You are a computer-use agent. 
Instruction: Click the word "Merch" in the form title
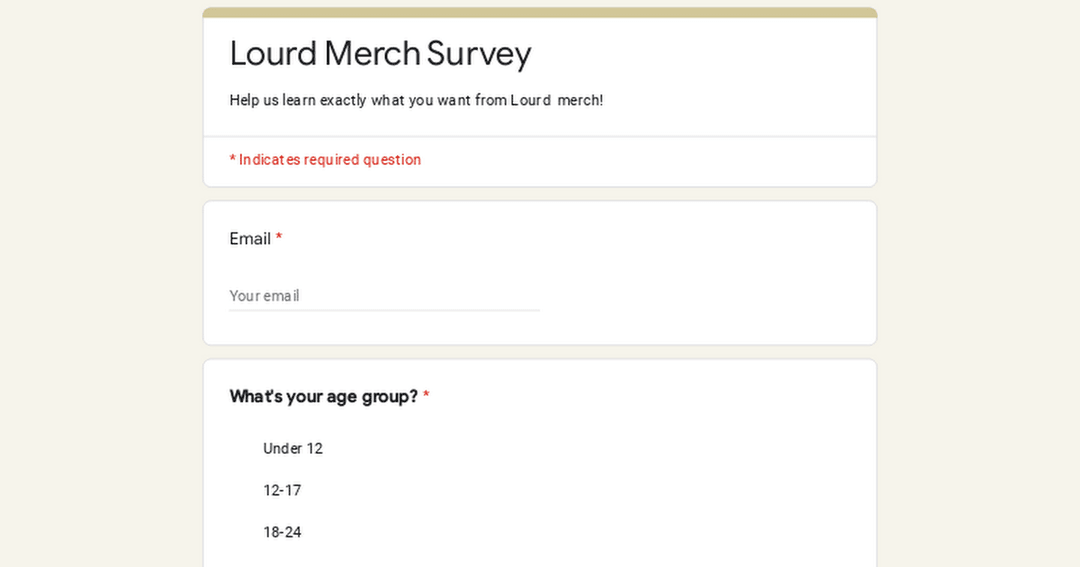click(x=372, y=53)
